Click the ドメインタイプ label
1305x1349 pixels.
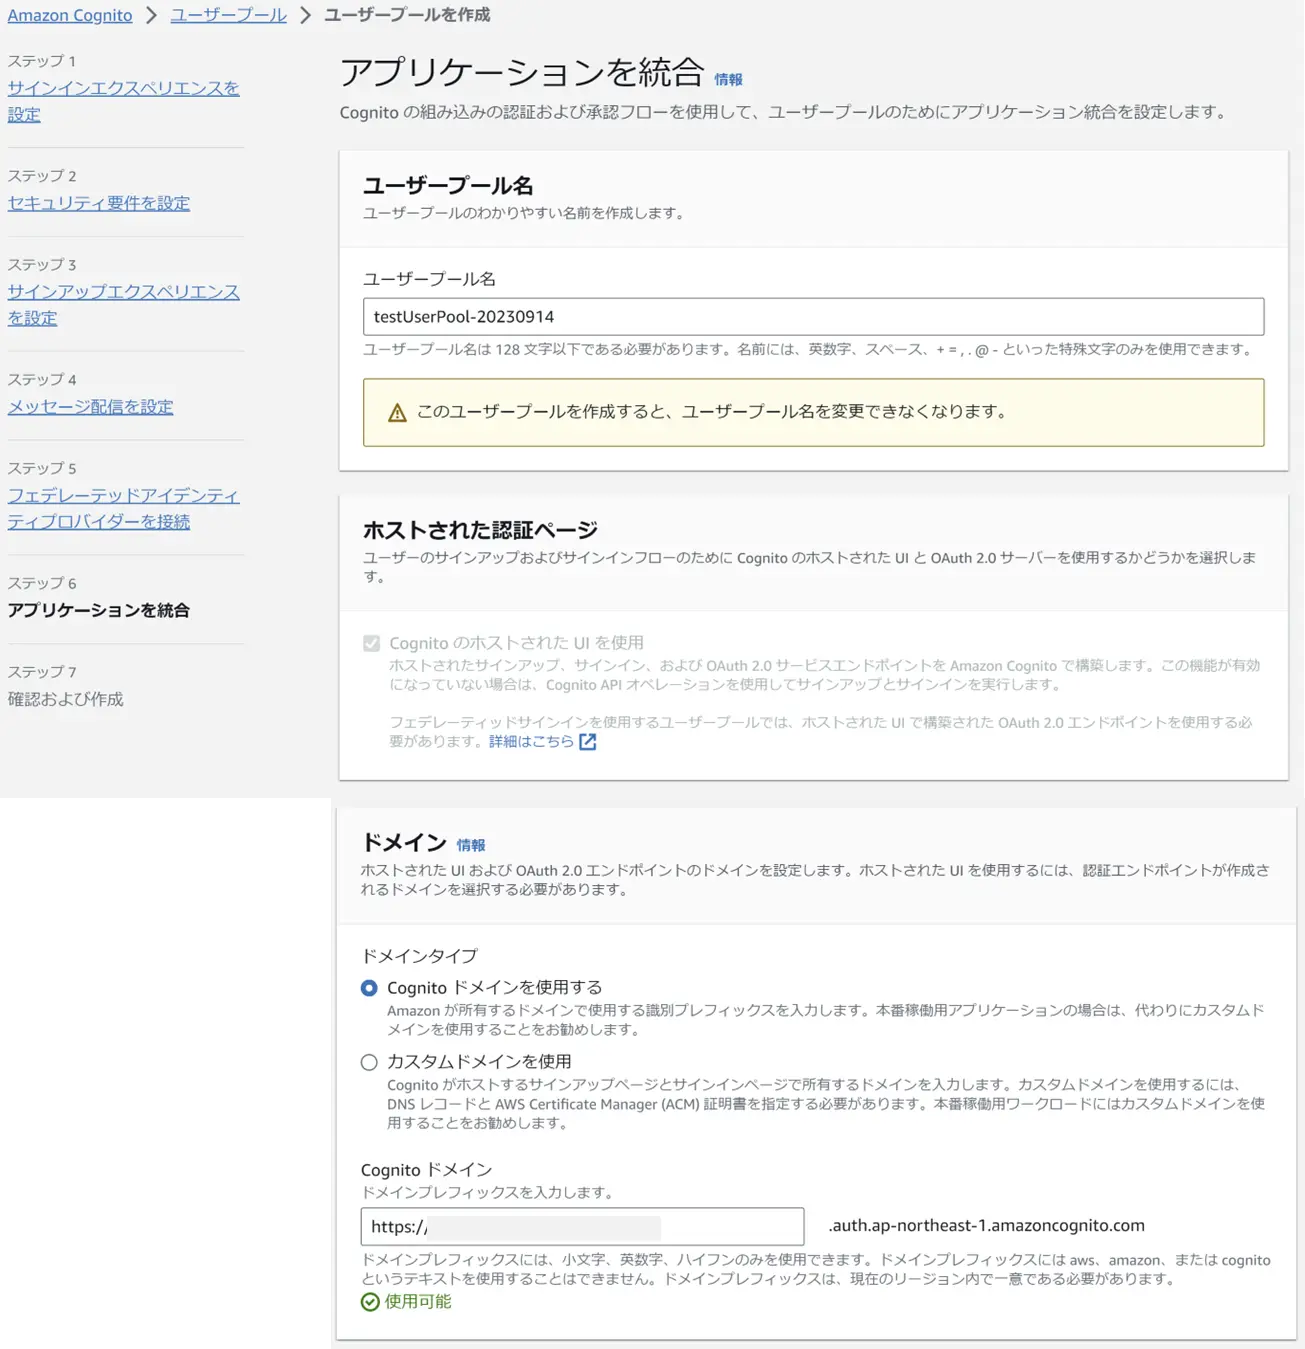[x=419, y=956]
